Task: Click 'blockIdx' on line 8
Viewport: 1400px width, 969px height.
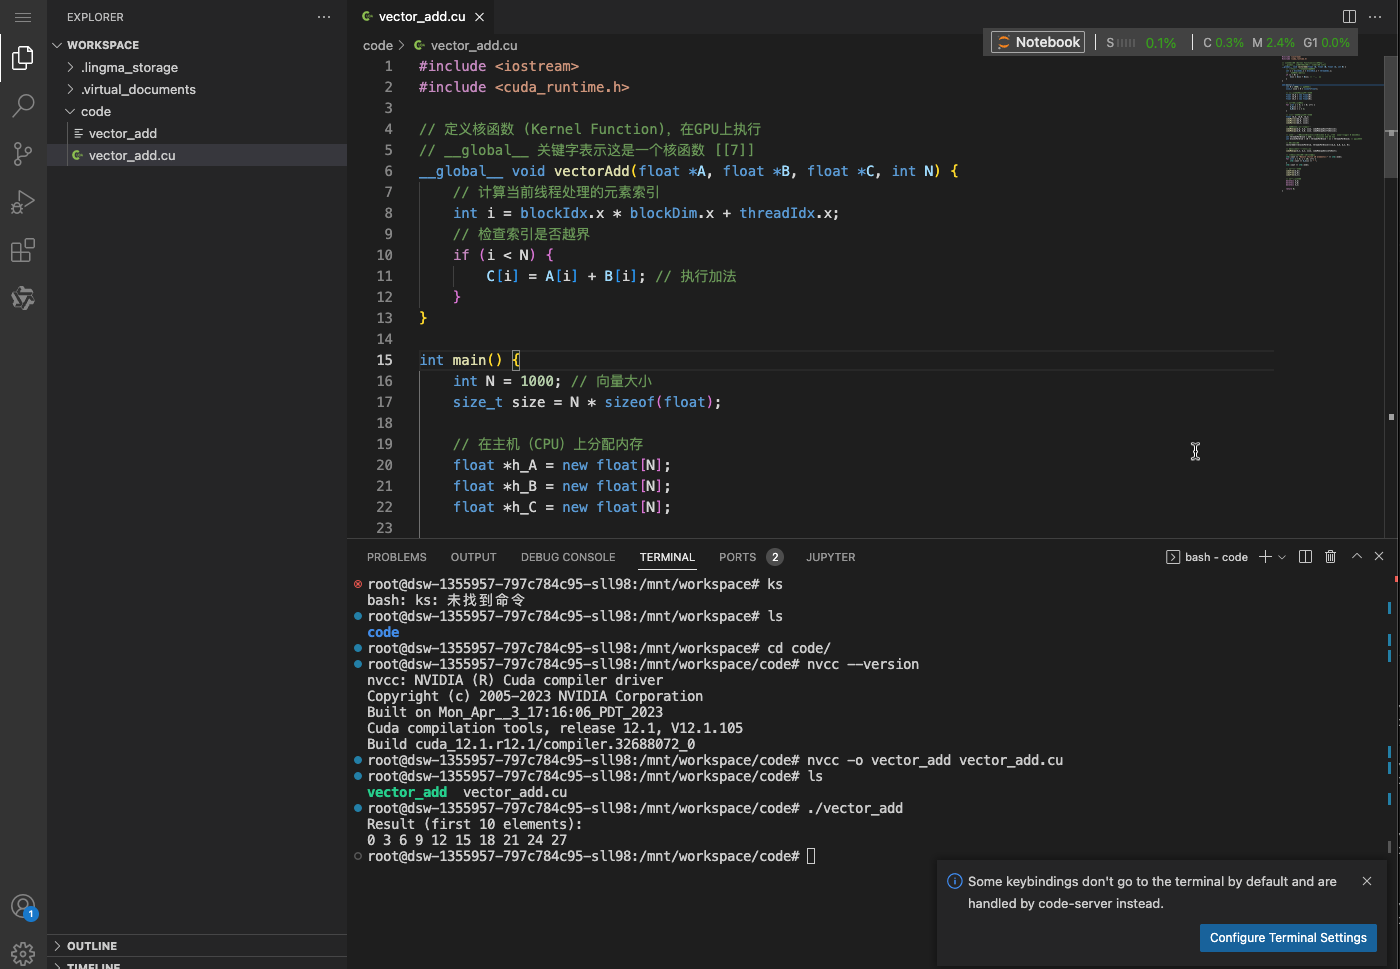Action: (x=554, y=213)
